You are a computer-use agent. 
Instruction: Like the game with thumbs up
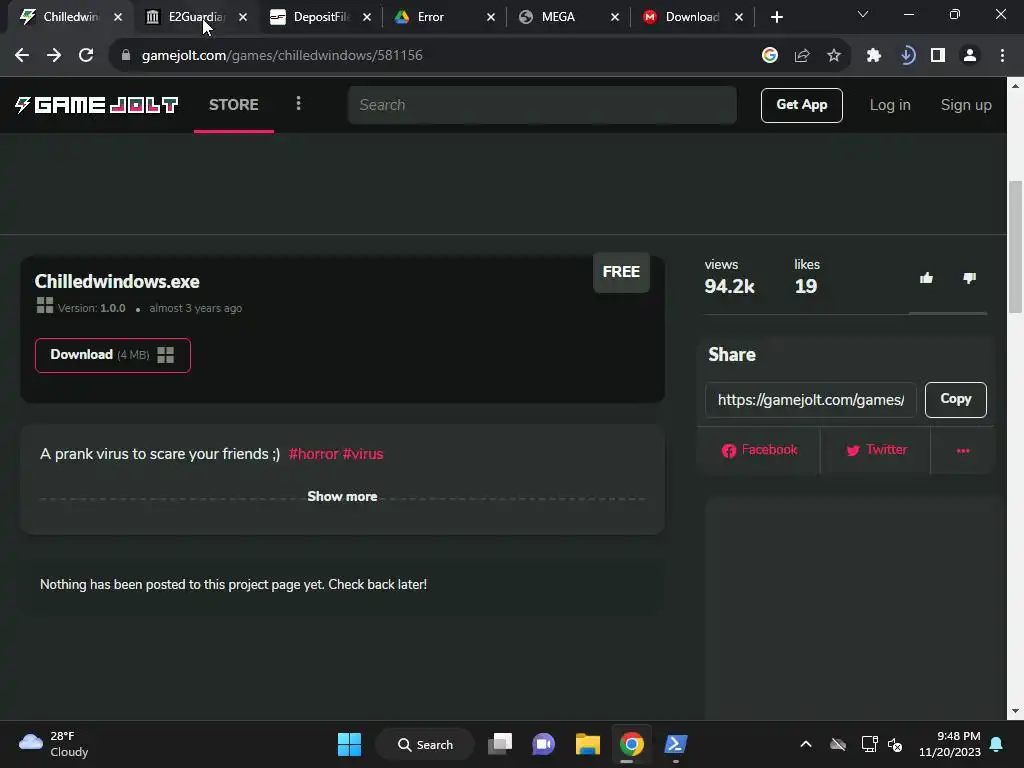[x=926, y=278]
